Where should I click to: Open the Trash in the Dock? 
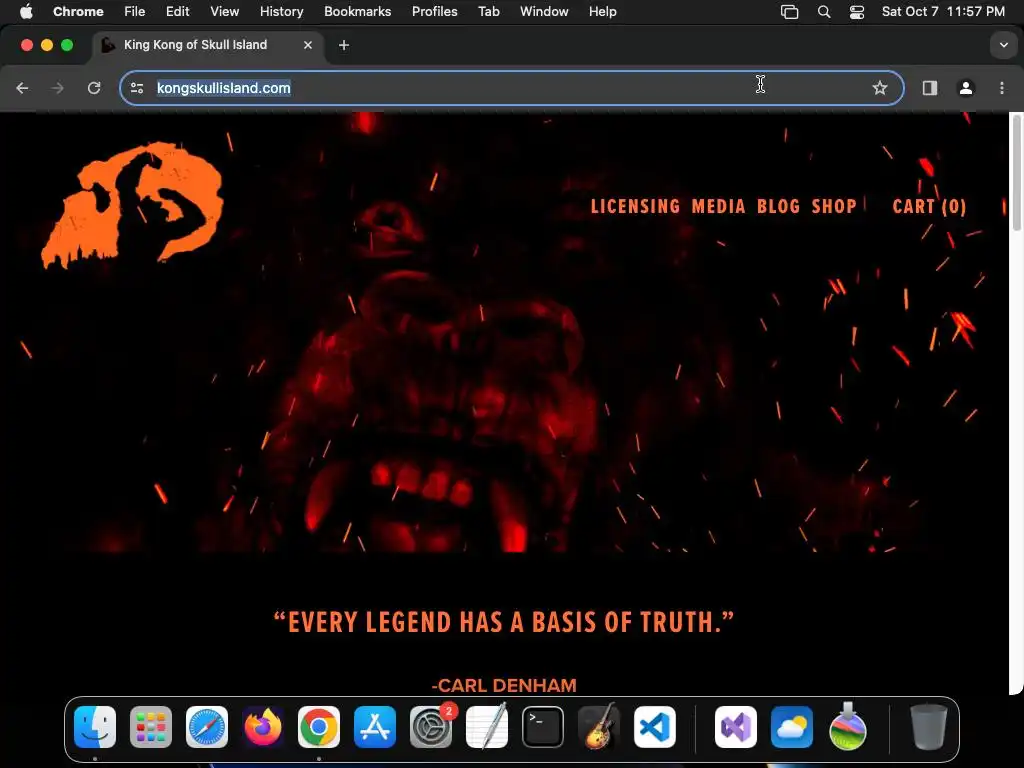pyautogui.click(x=928, y=727)
